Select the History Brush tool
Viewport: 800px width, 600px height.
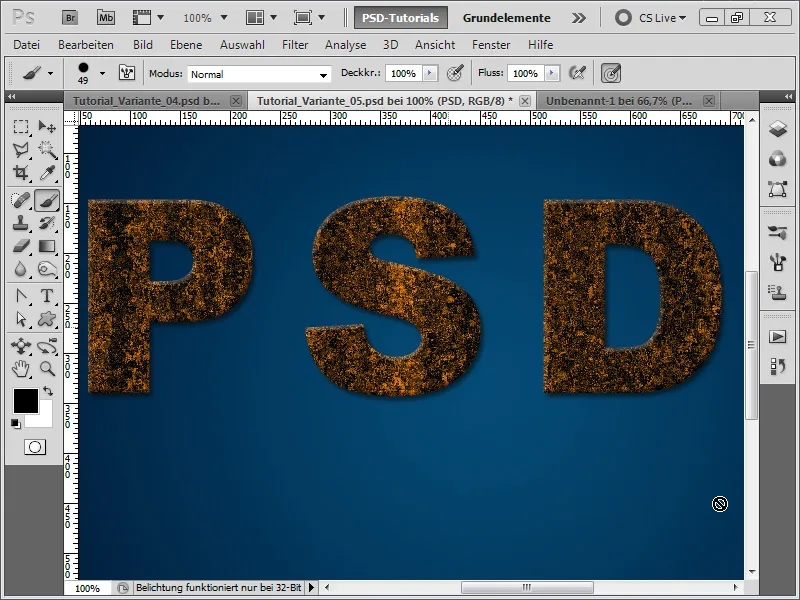click(47, 223)
